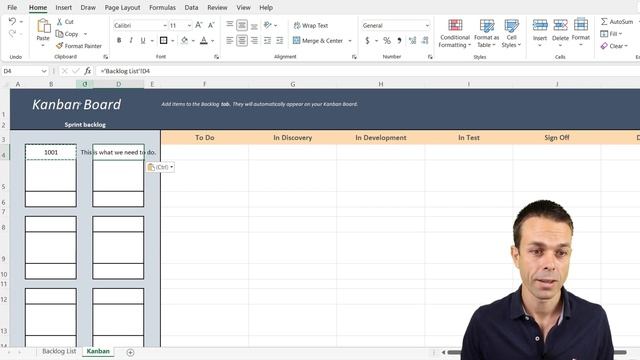Open Conditional Formatting menu

(455, 33)
